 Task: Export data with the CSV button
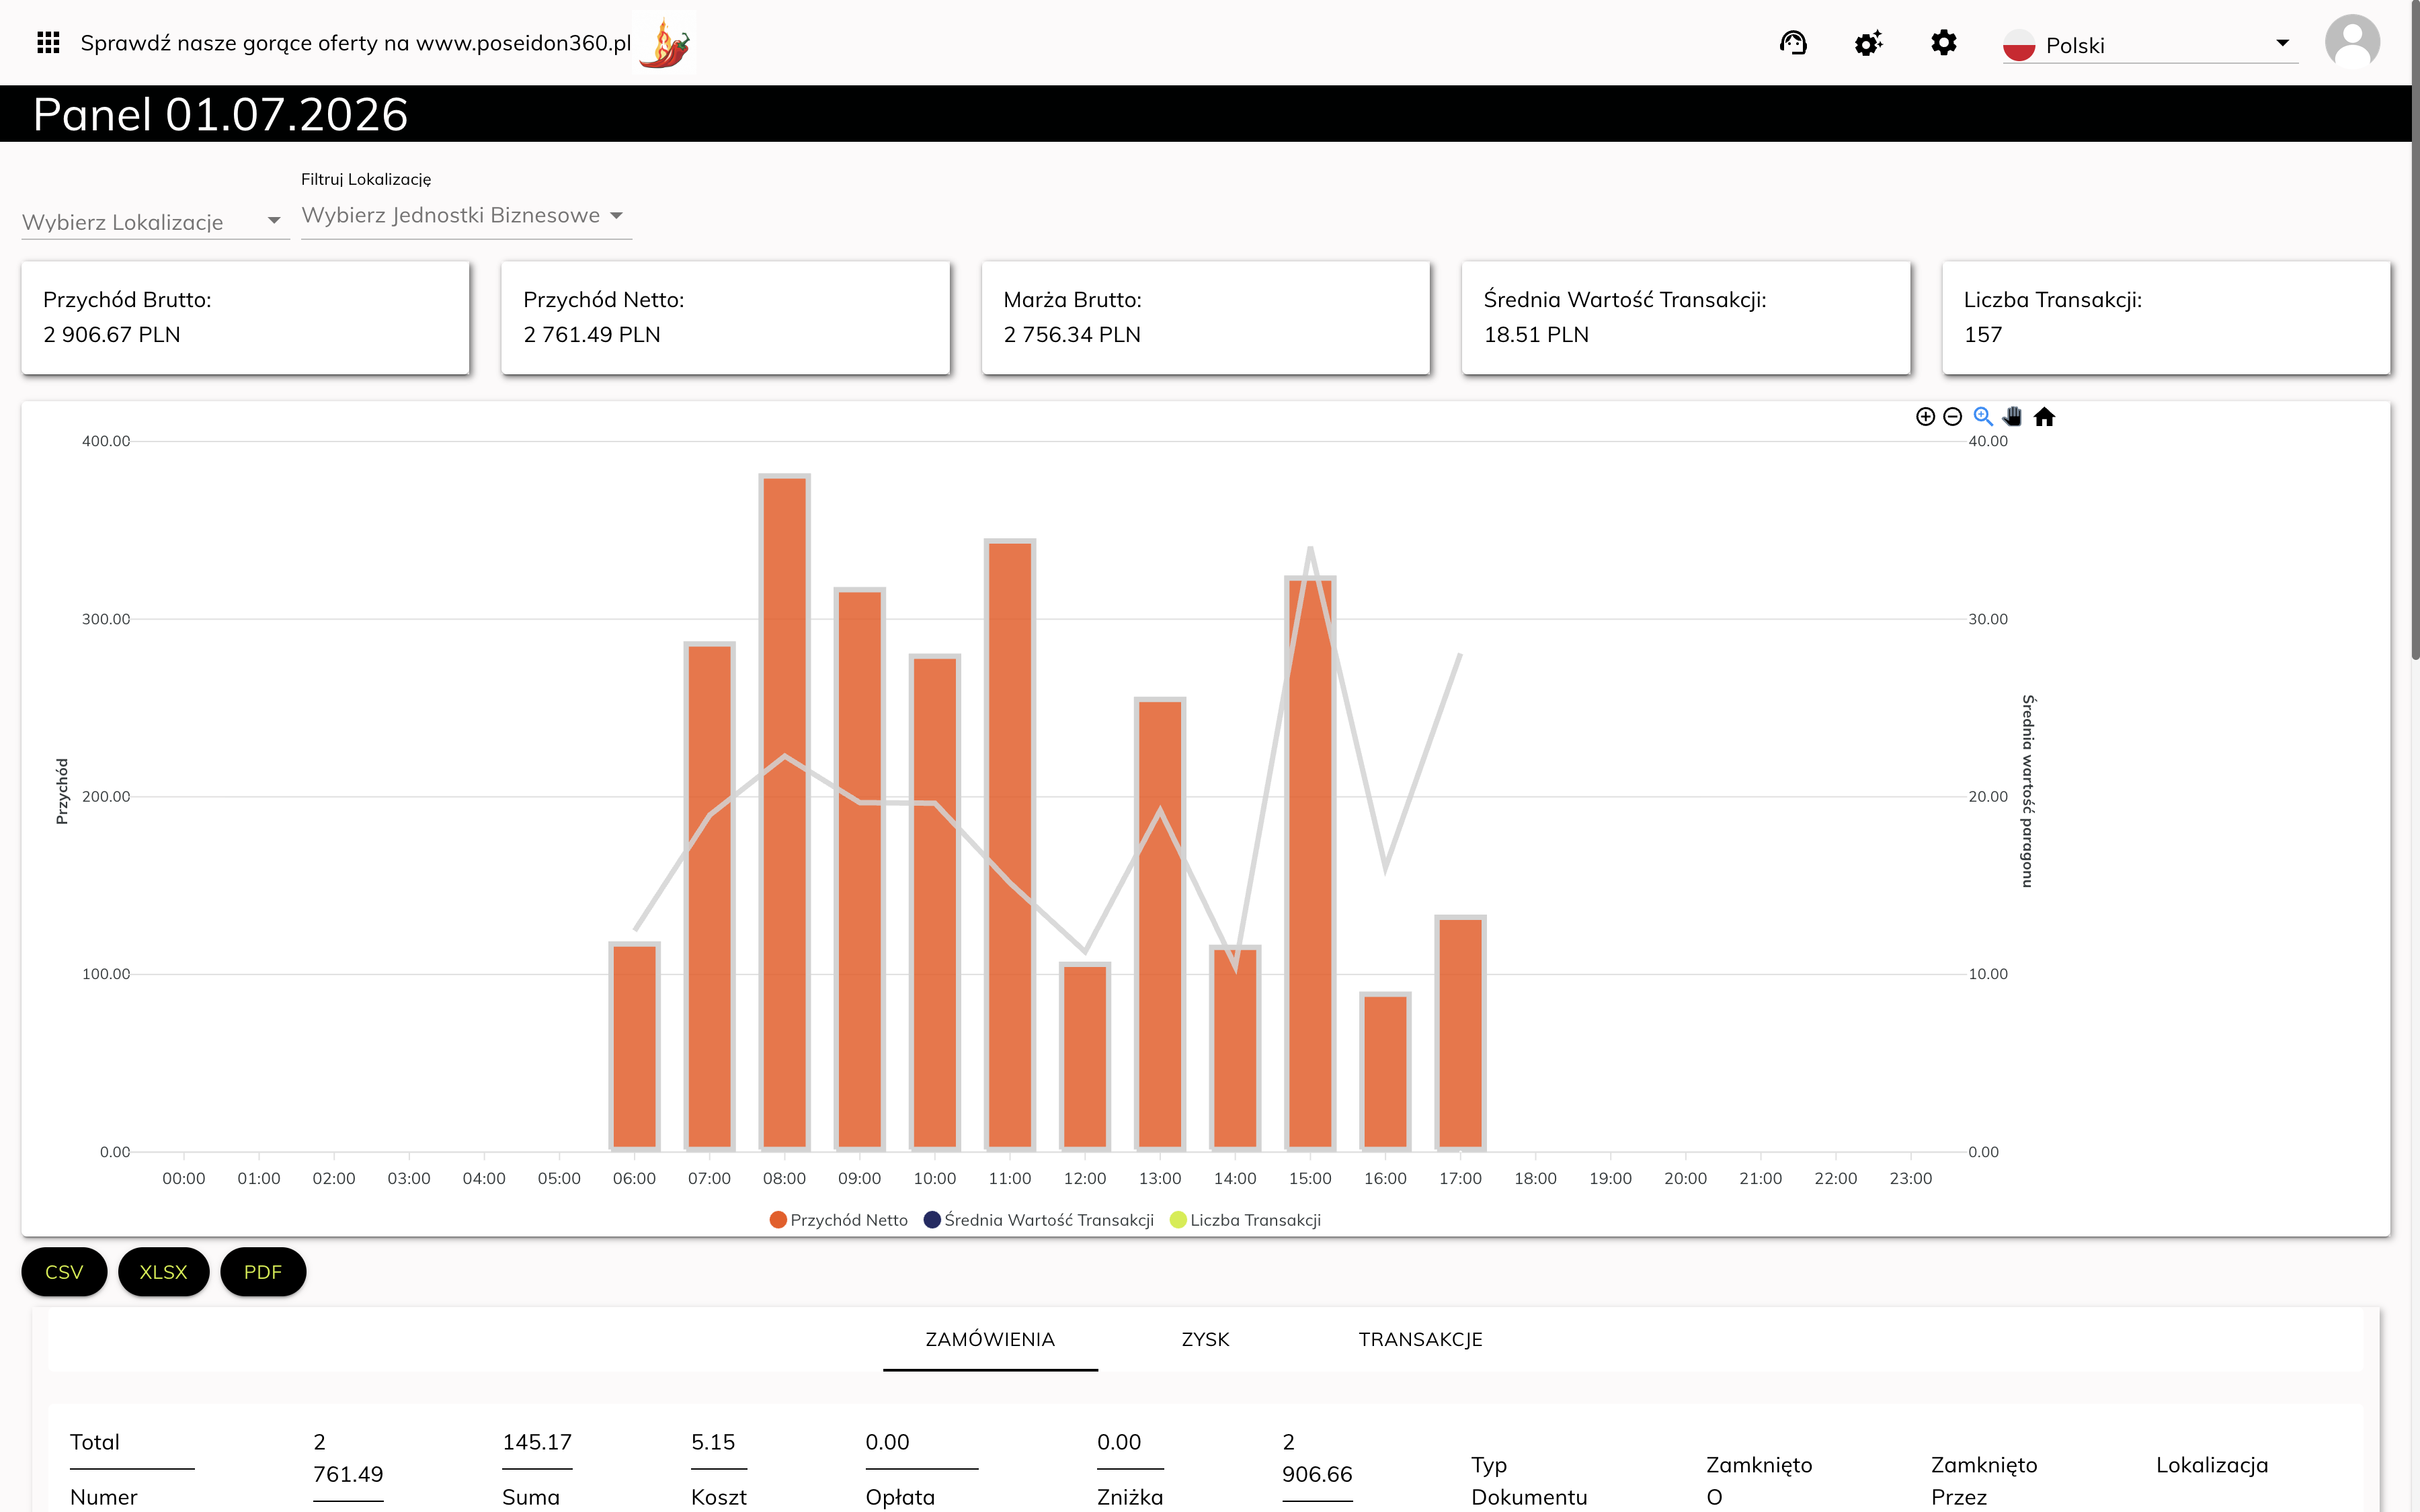64,1272
